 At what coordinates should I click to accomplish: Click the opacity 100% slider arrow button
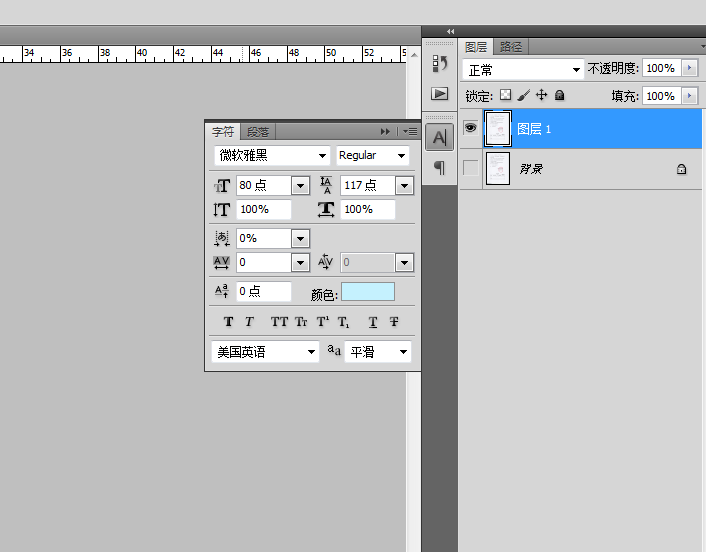[x=689, y=68]
